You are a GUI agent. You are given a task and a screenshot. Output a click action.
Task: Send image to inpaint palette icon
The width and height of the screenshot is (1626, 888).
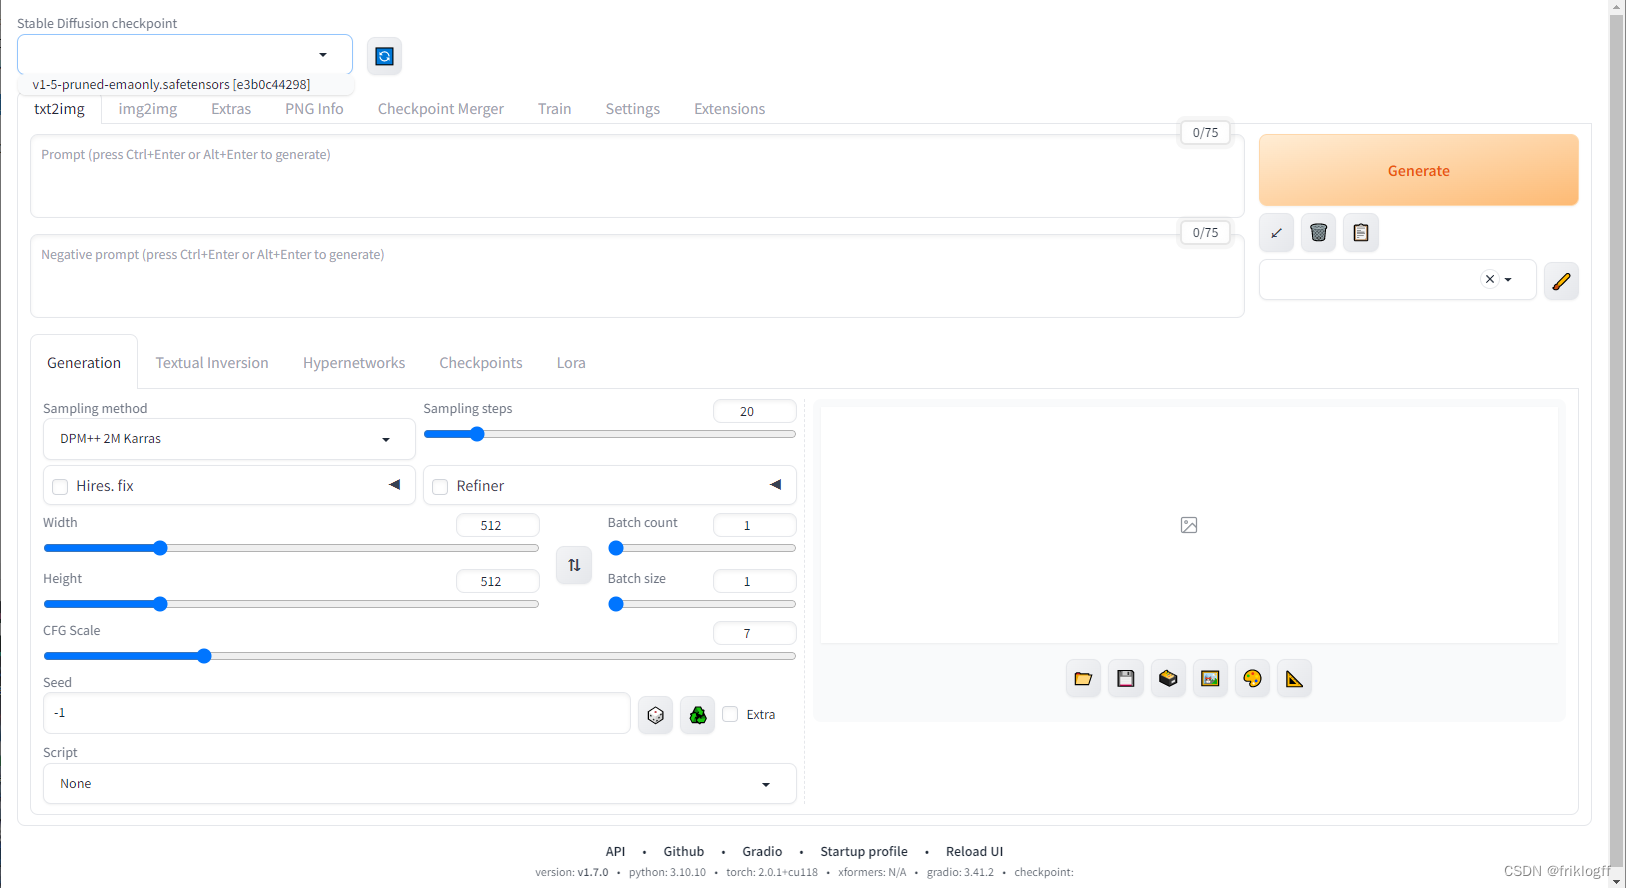pos(1252,679)
